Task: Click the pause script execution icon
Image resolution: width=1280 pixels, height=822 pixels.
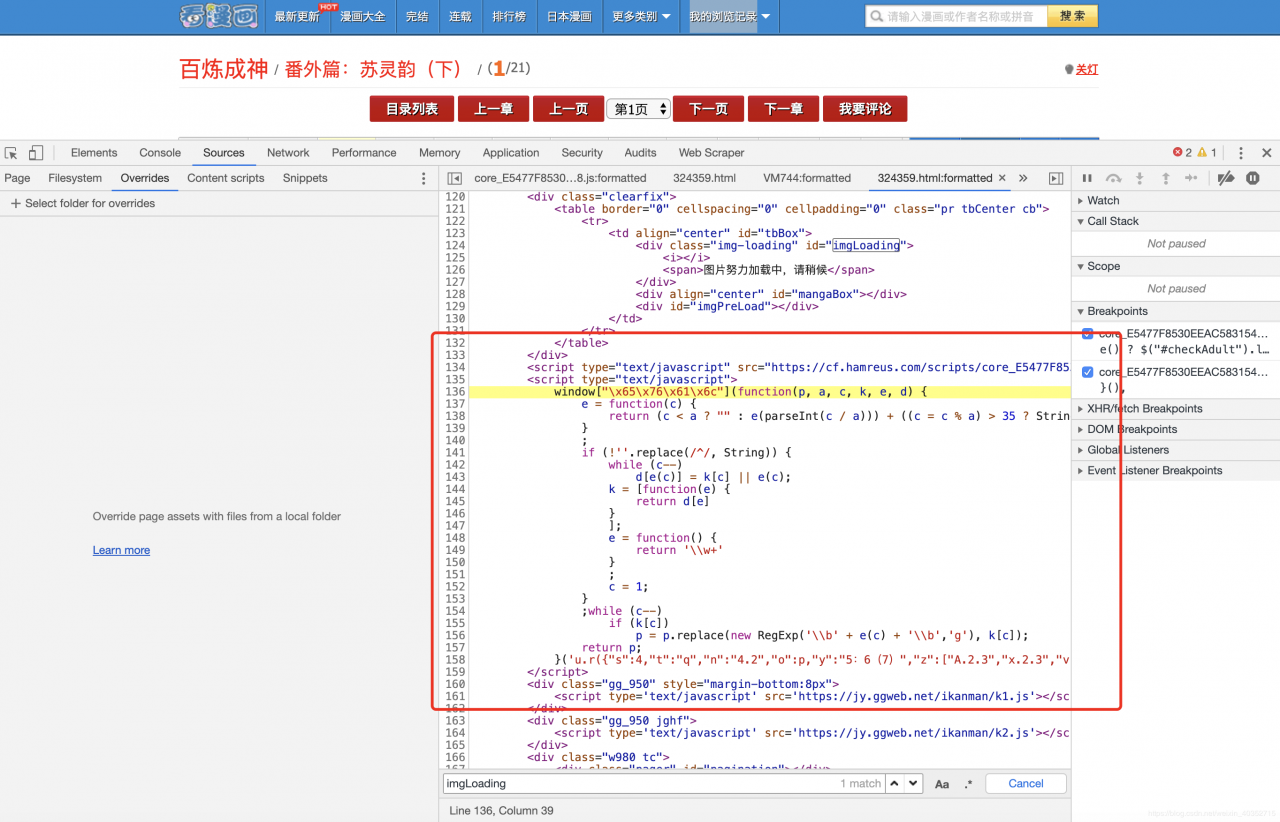Action: click(x=1087, y=178)
